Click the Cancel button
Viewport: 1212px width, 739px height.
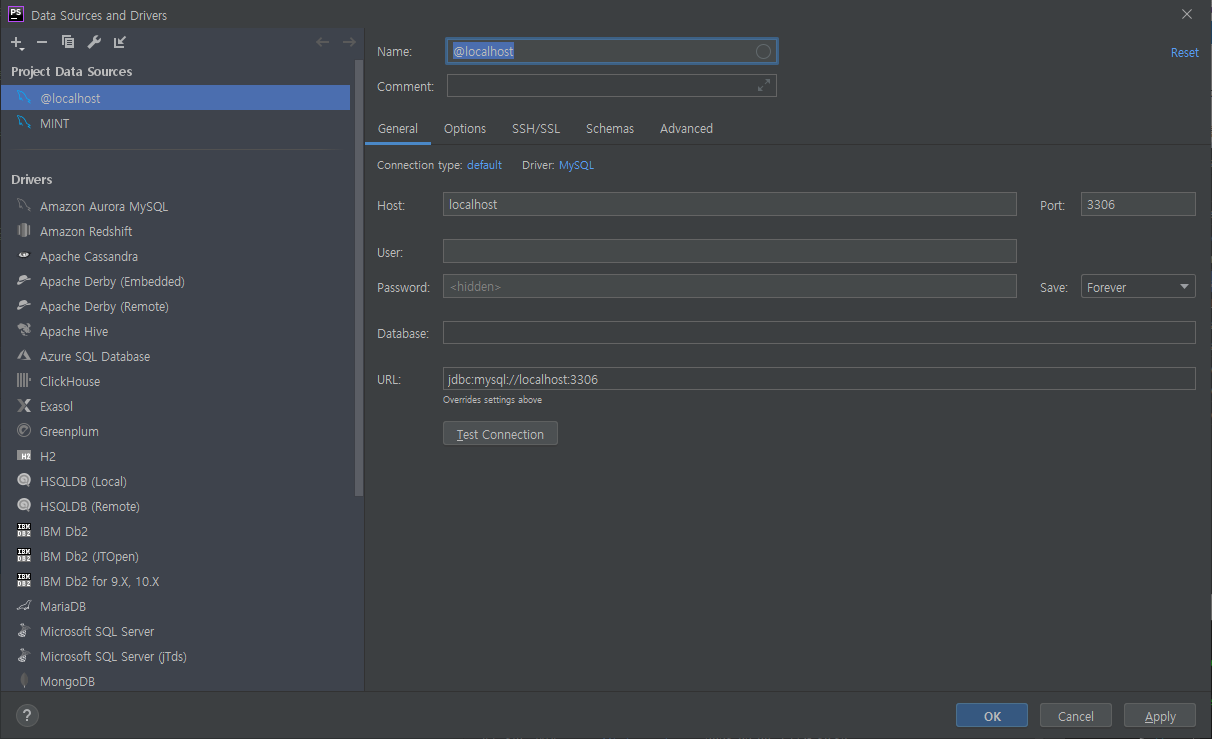(x=1076, y=716)
